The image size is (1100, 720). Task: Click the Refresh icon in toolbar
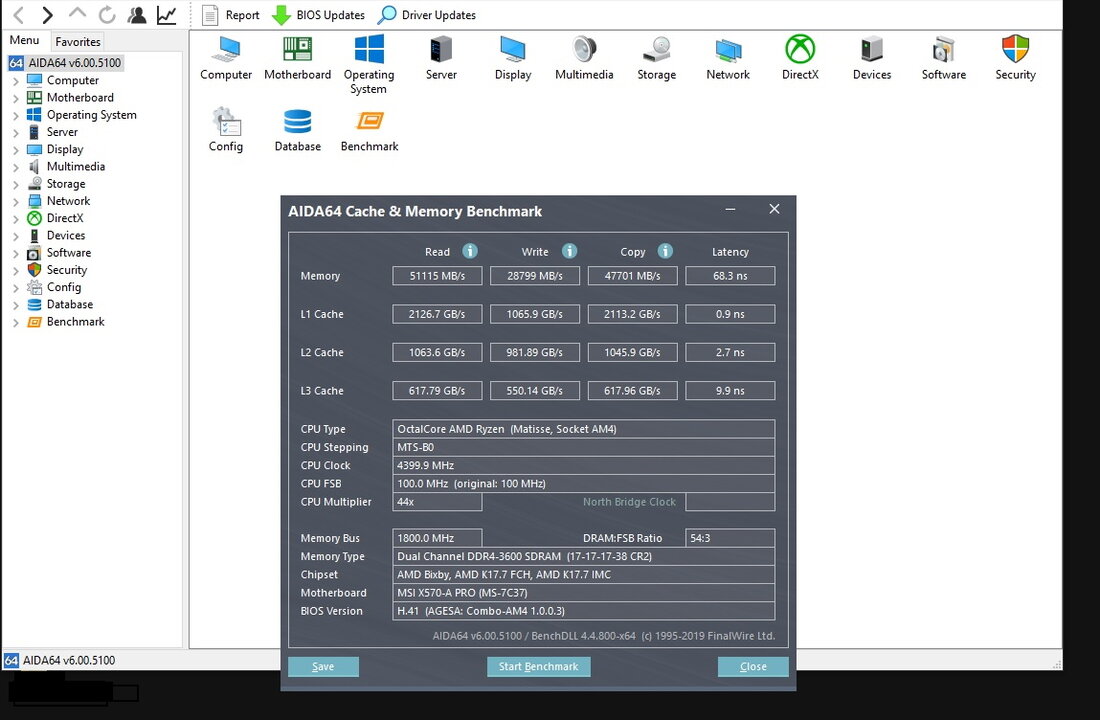107,15
